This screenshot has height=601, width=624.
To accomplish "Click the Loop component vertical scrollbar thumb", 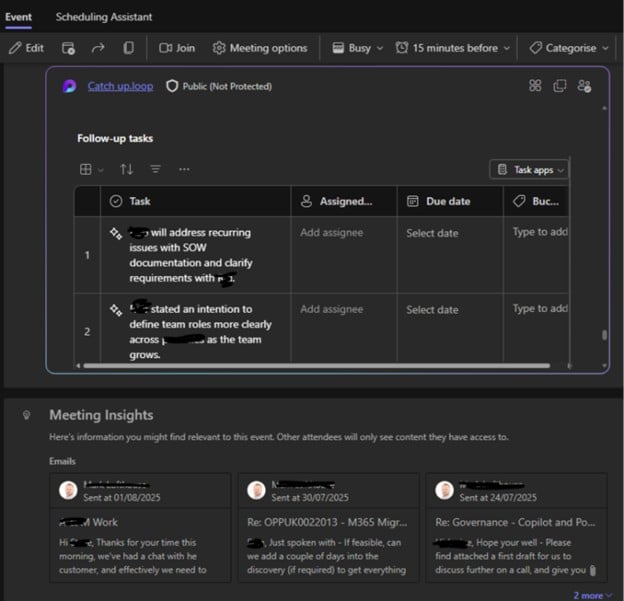I will click(x=604, y=335).
